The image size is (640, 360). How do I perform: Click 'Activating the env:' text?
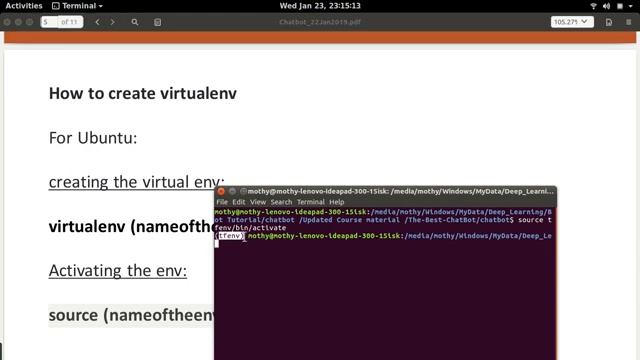(x=118, y=271)
